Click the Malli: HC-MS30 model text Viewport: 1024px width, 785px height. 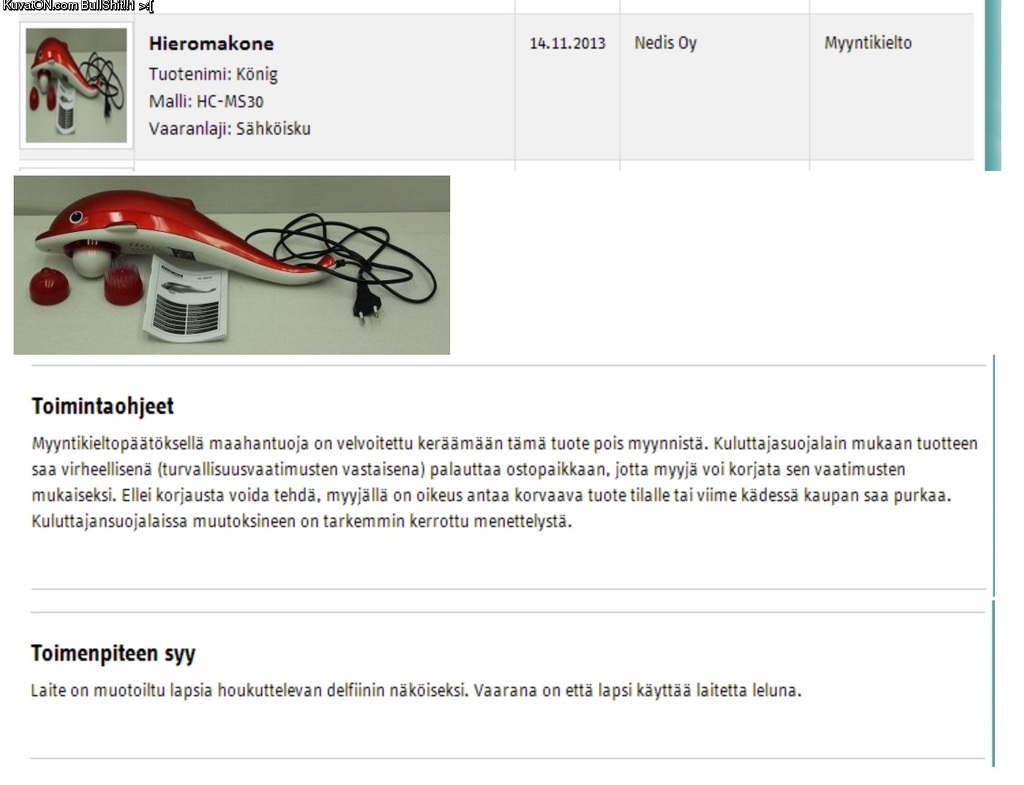point(206,101)
